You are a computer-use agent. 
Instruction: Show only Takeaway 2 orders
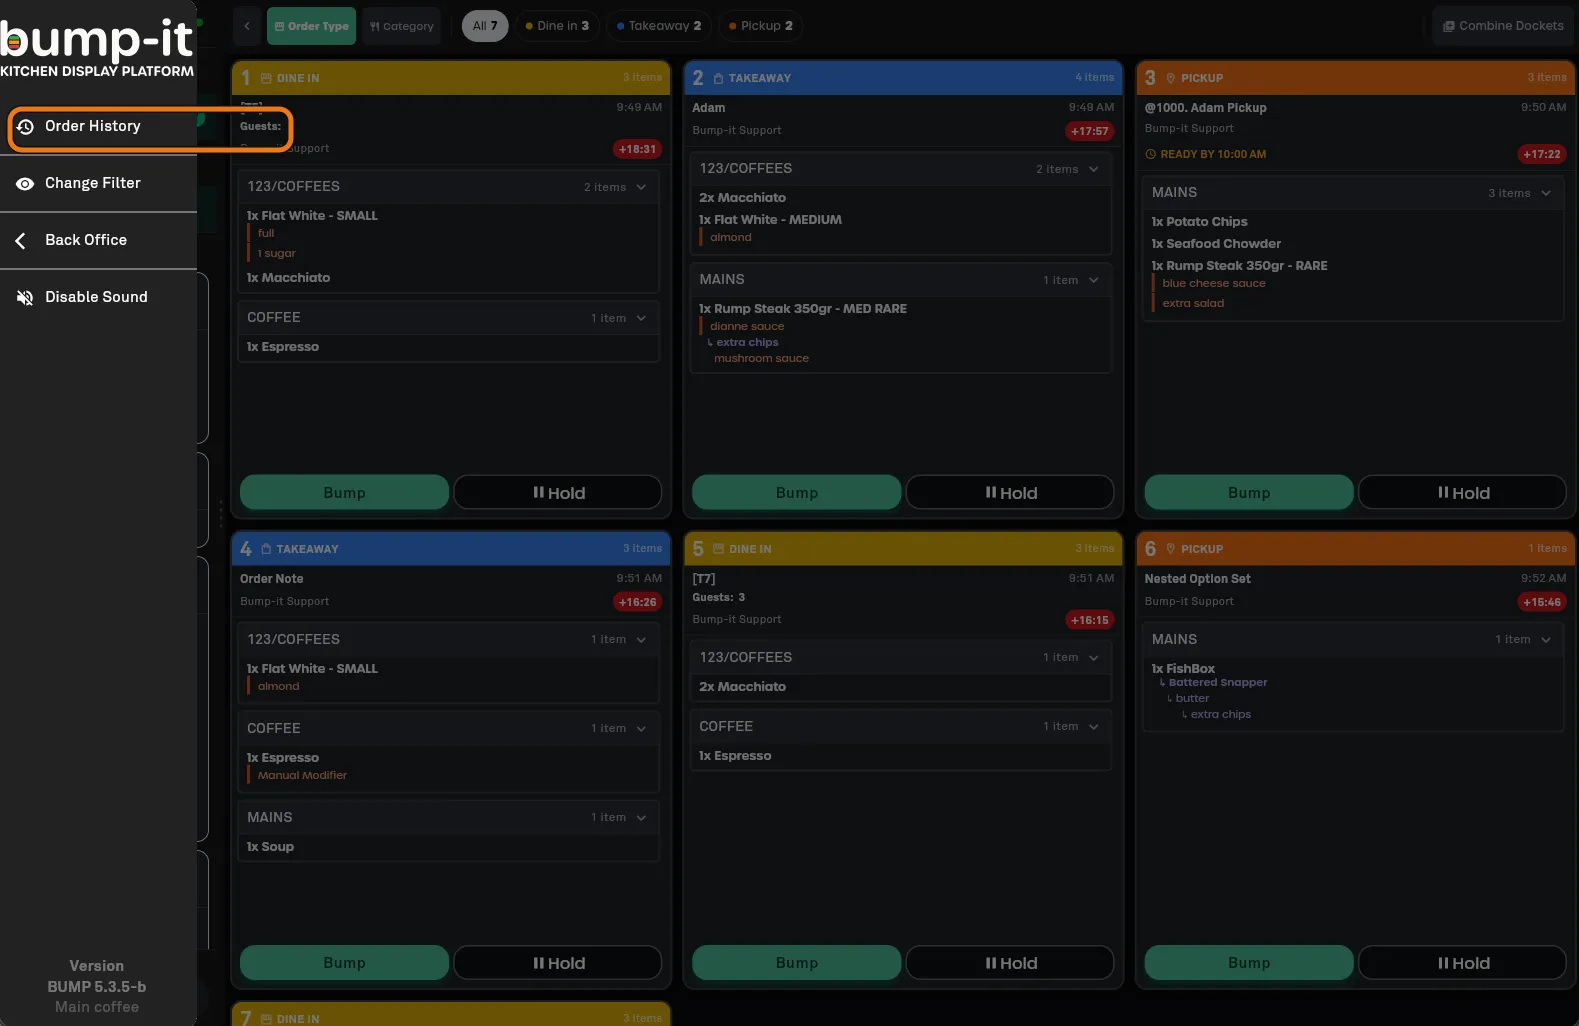point(659,26)
